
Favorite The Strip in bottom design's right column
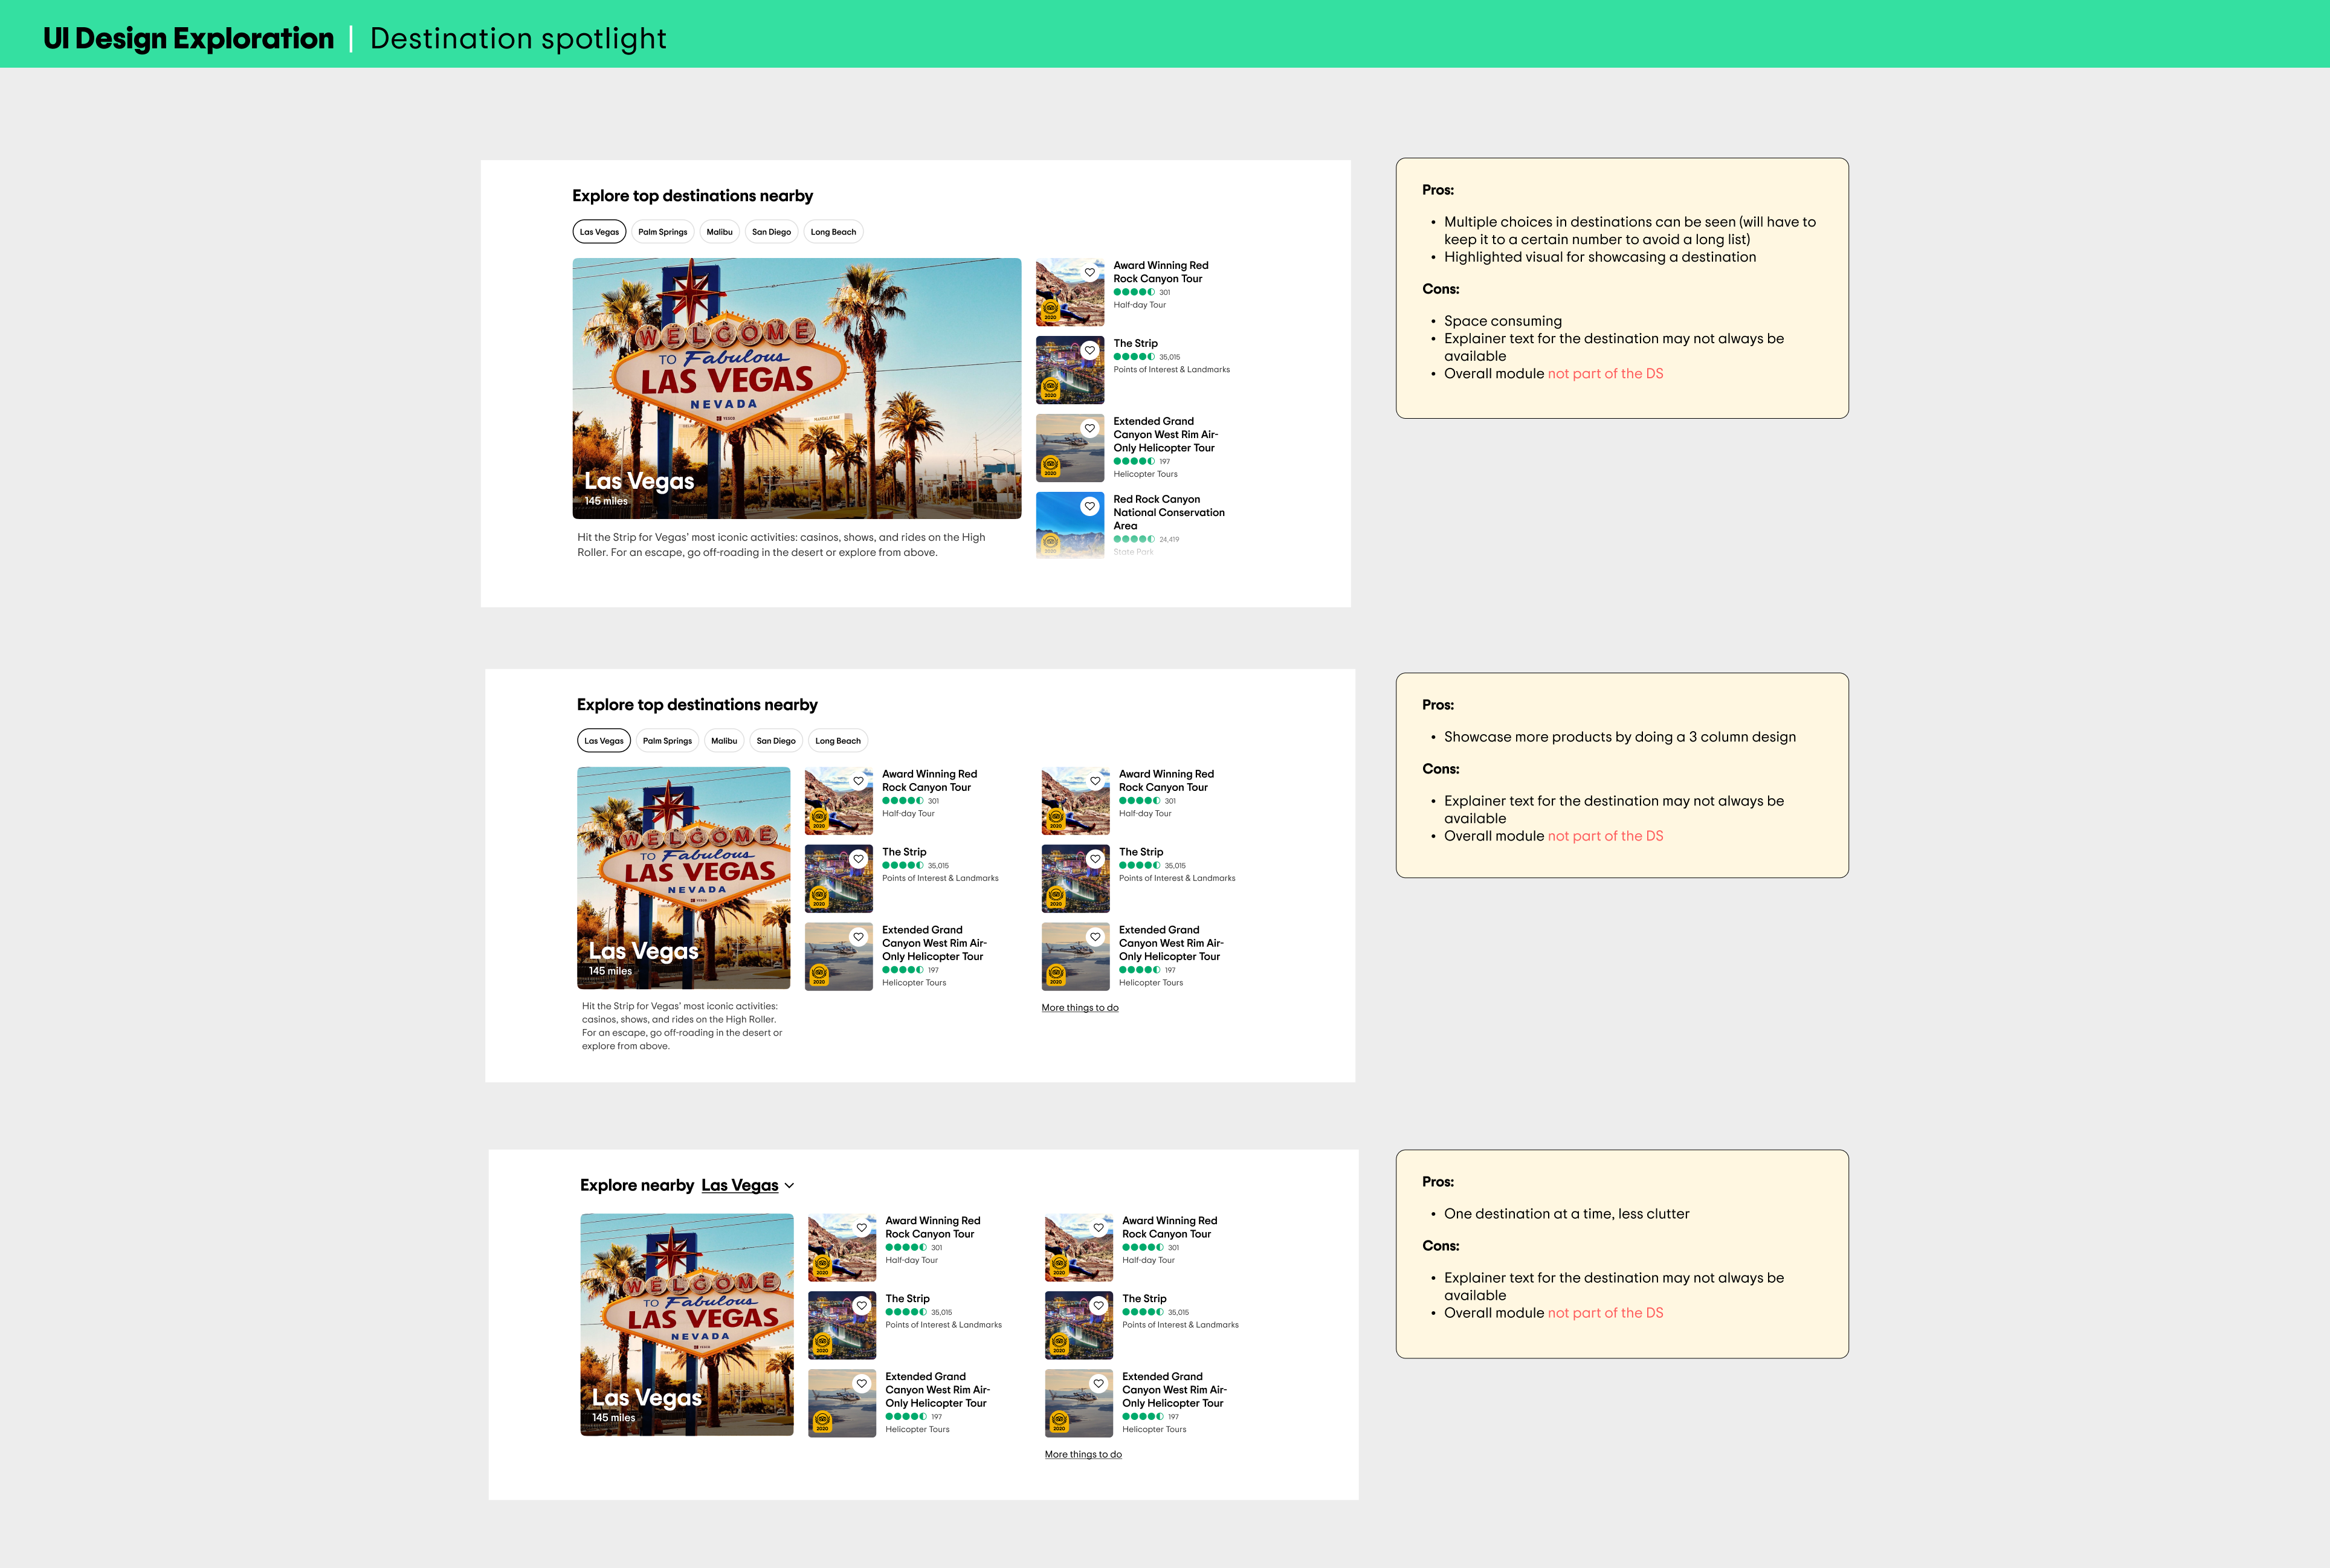coord(1098,1306)
